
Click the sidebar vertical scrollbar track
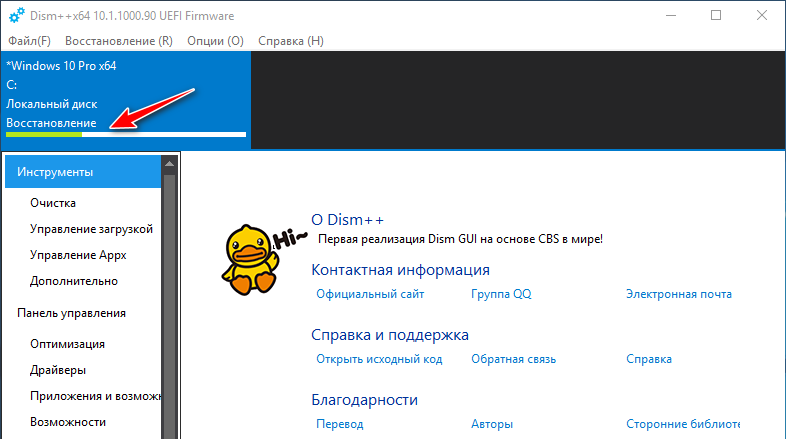click(x=169, y=307)
